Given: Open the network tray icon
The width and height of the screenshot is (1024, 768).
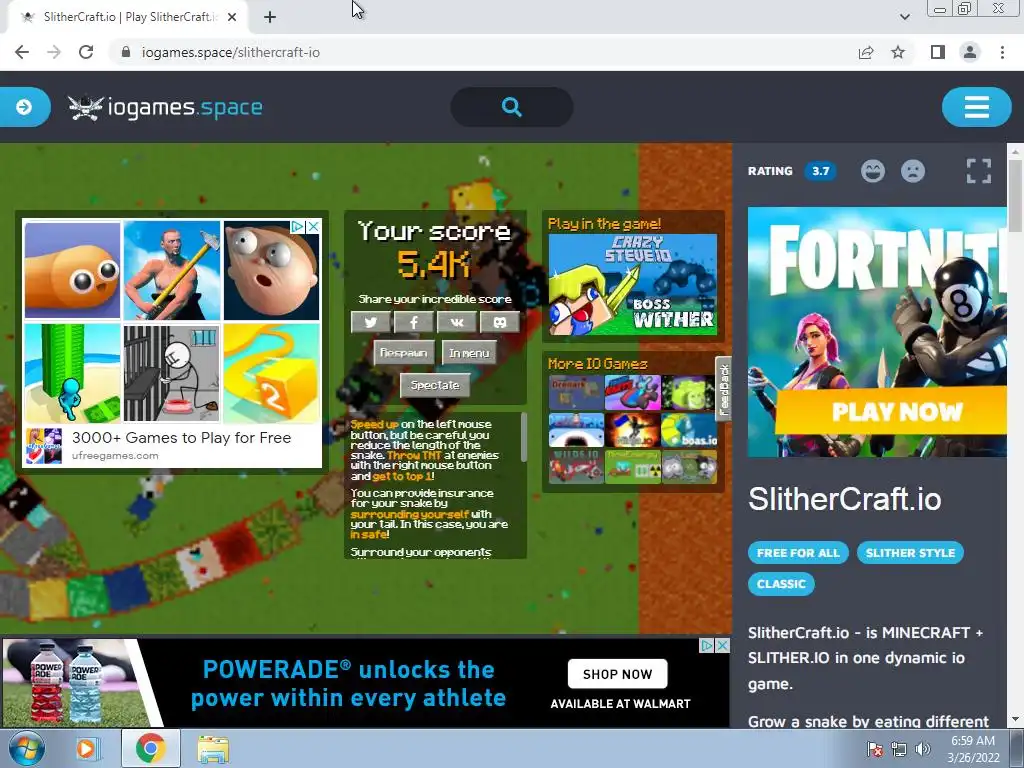Looking at the screenshot, I should 899,749.
